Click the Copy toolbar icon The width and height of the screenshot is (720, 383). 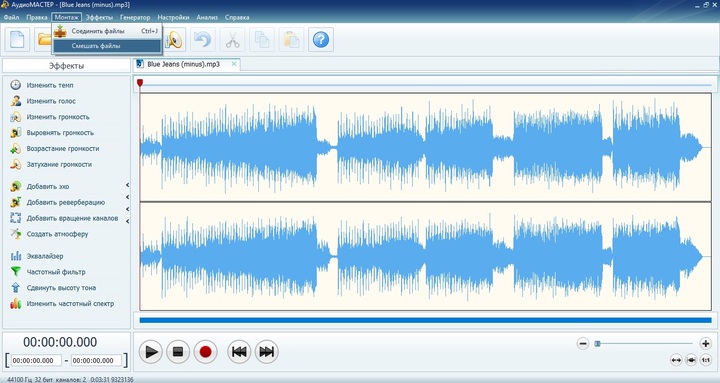point(262,40)
